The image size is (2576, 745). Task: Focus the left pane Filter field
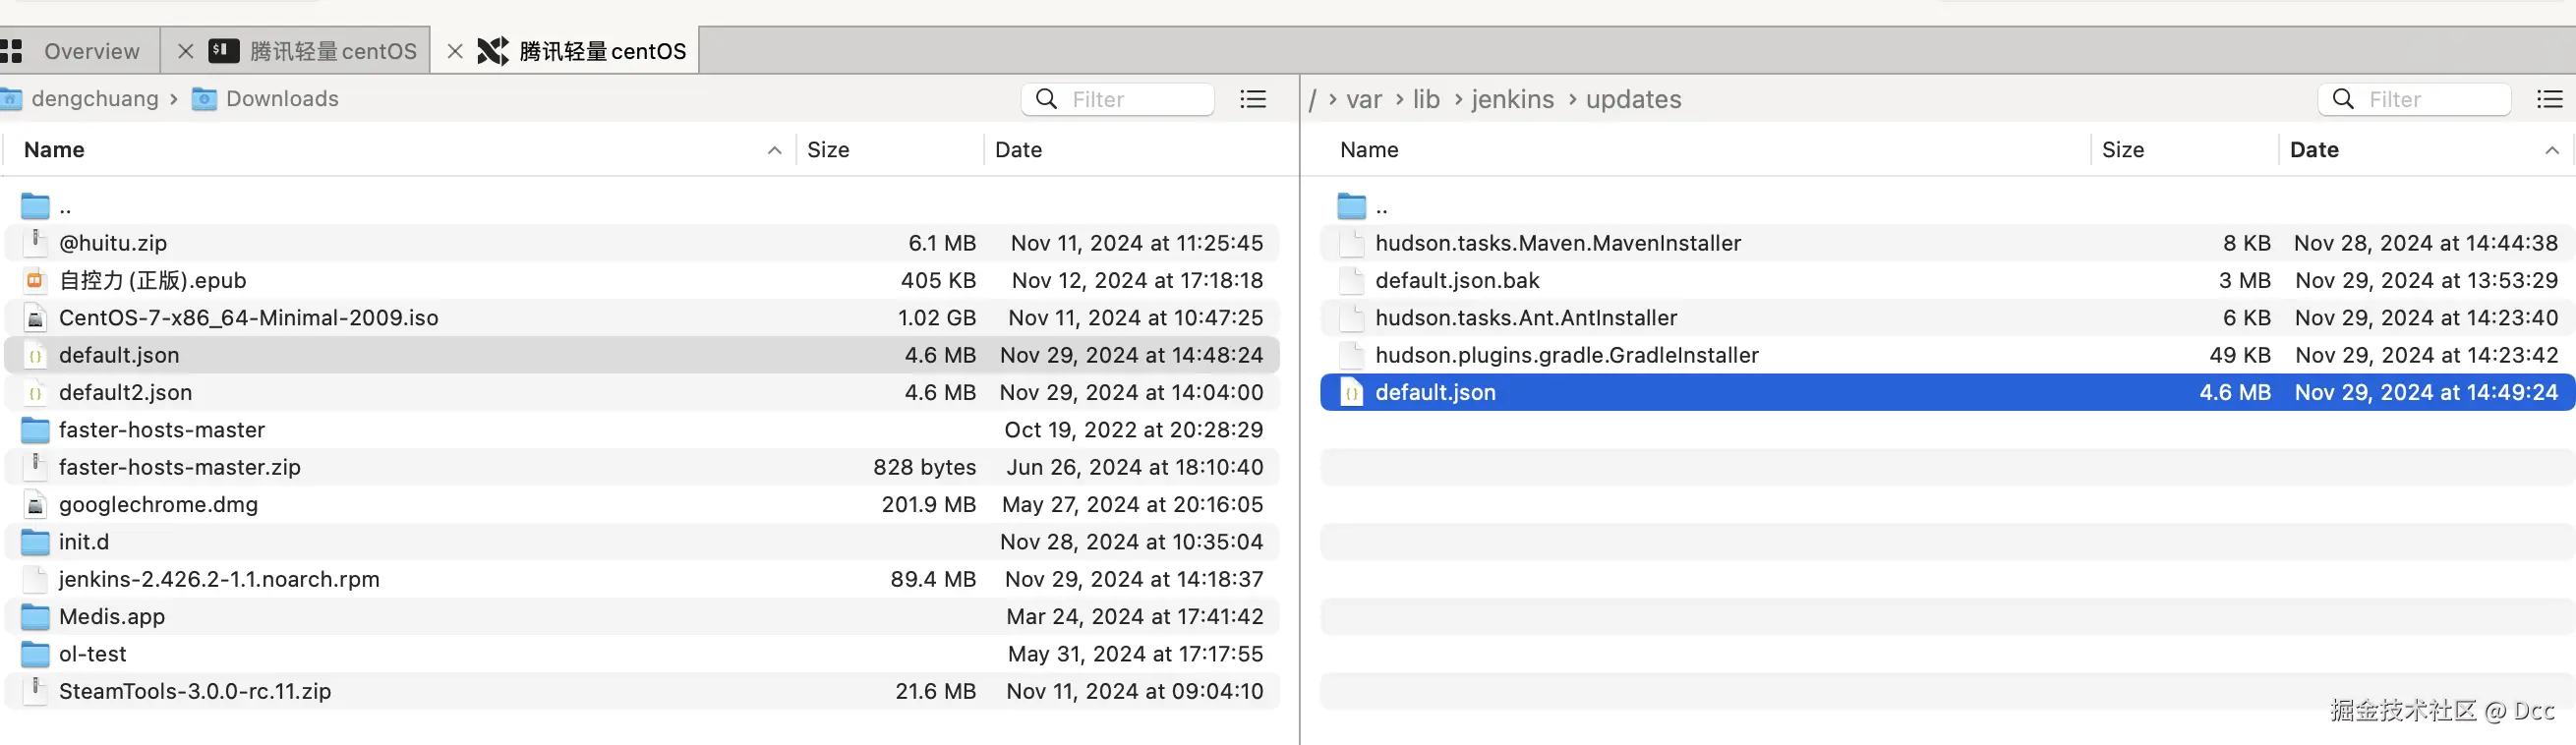click(1118, 99)
